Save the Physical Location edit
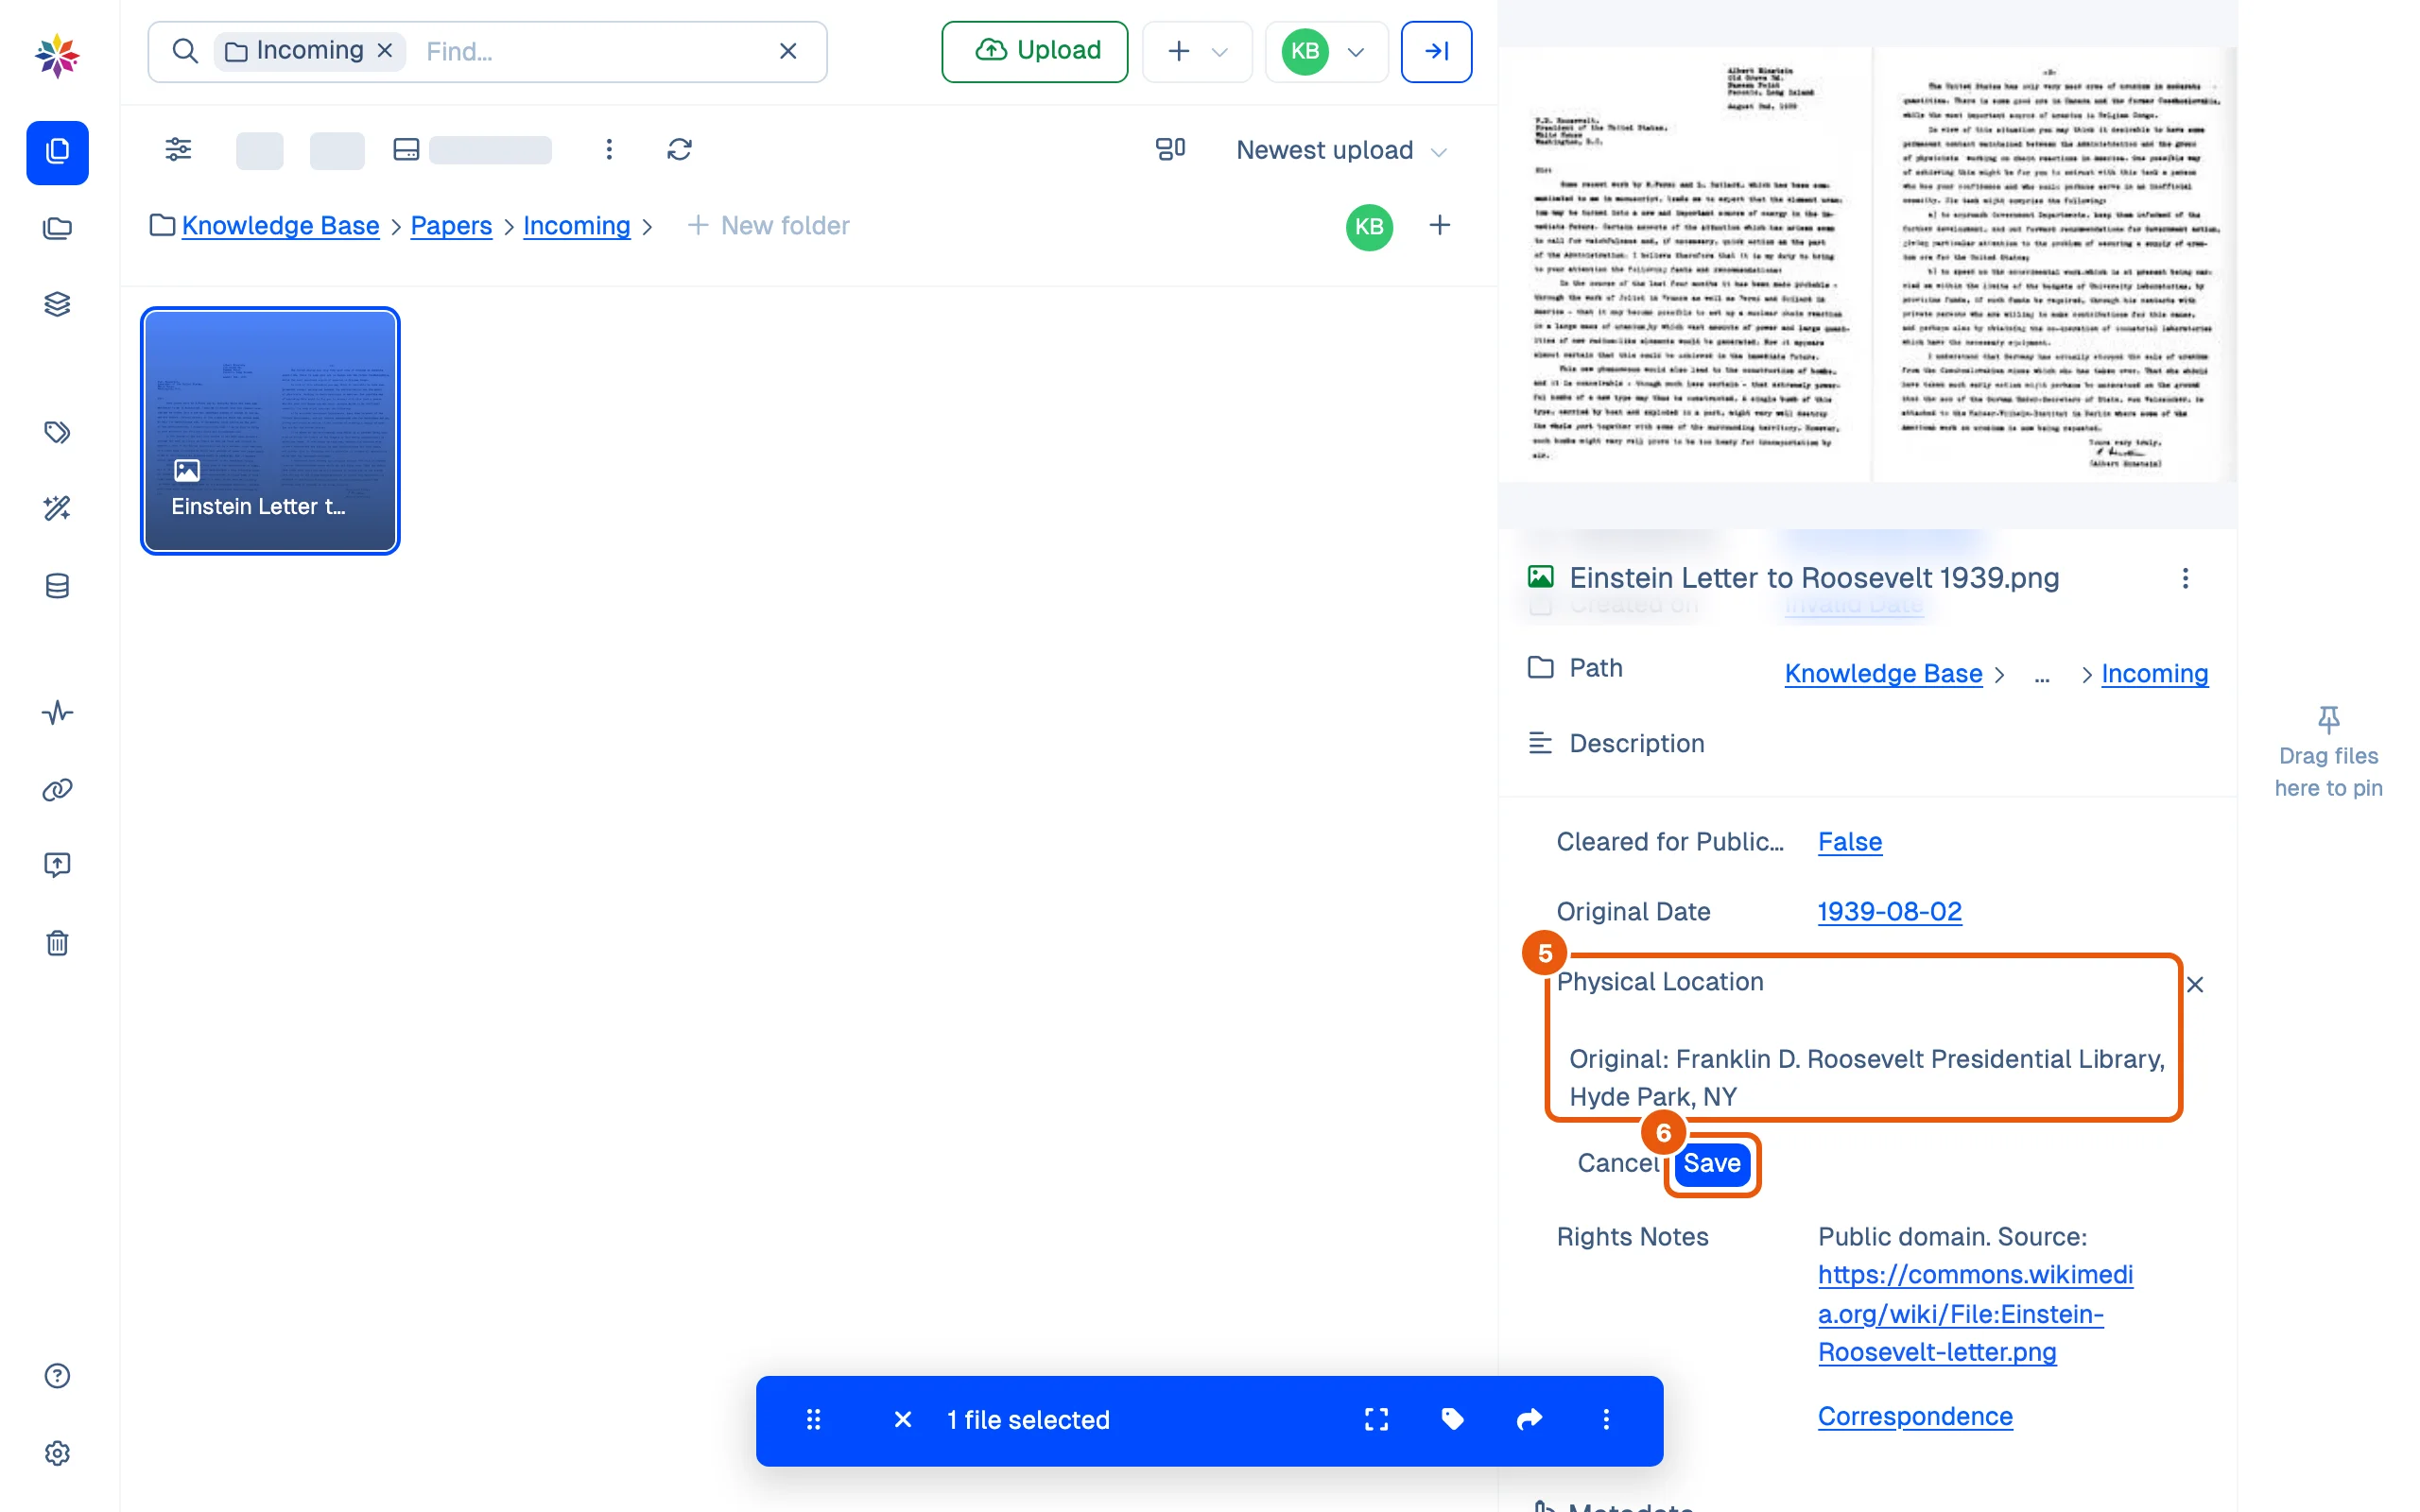Image resolution: width=2420 pixels, height=1512 pixels. [1712, 1163]
